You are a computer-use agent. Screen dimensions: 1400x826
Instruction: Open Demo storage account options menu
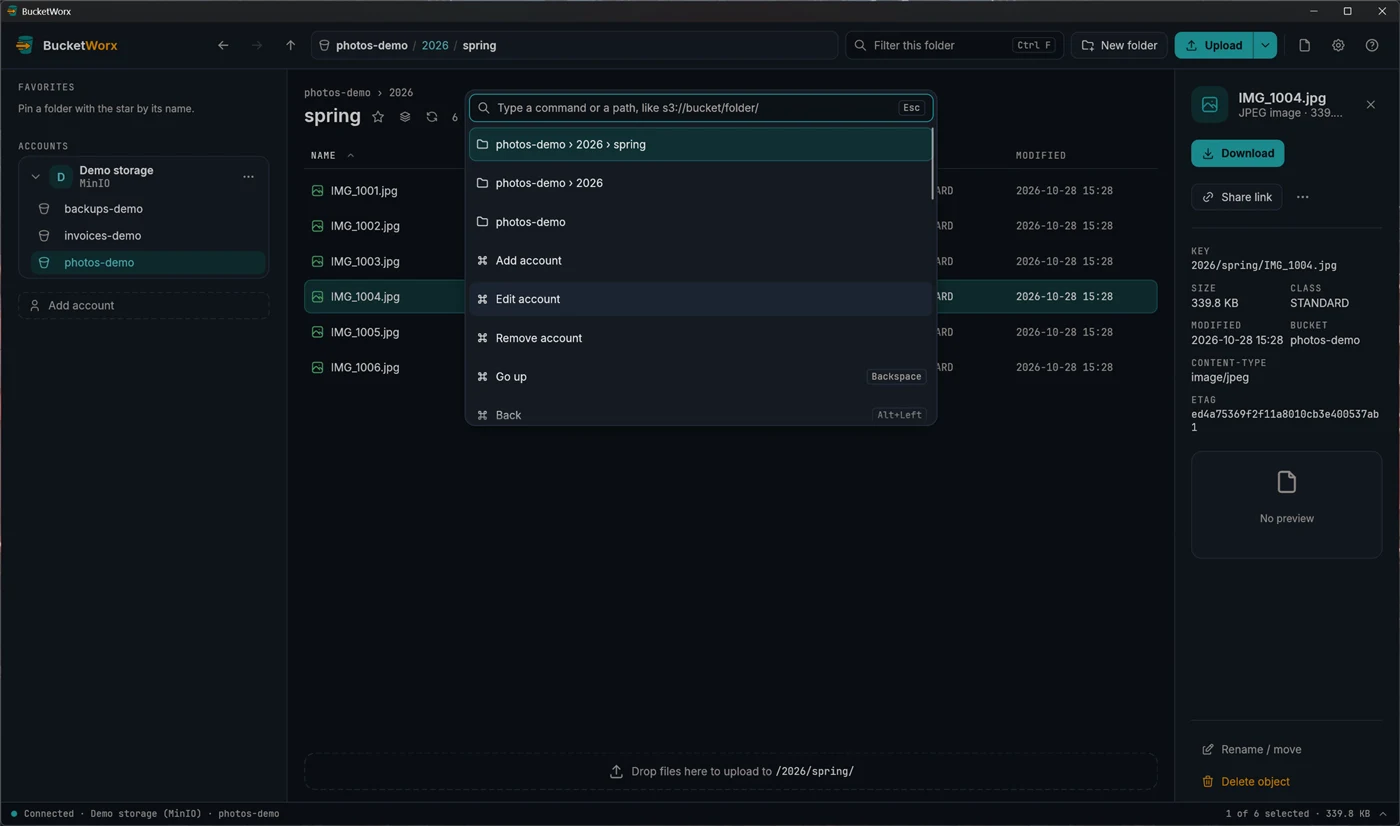(x=248, y=177)
